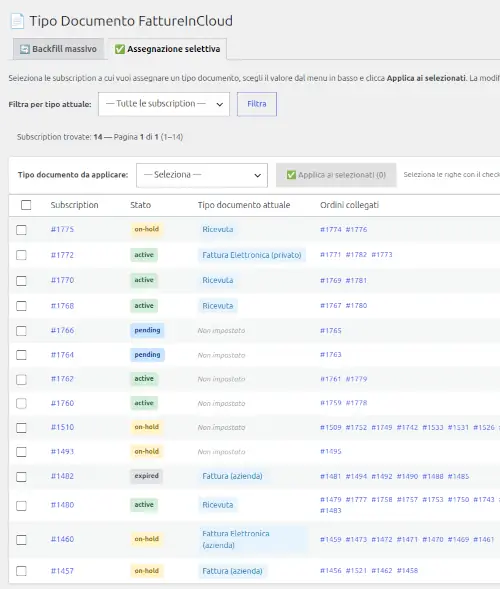Viewport: 500px width, 589px height.
Task: Open linked order #1774
Action: tap(331, 230)
